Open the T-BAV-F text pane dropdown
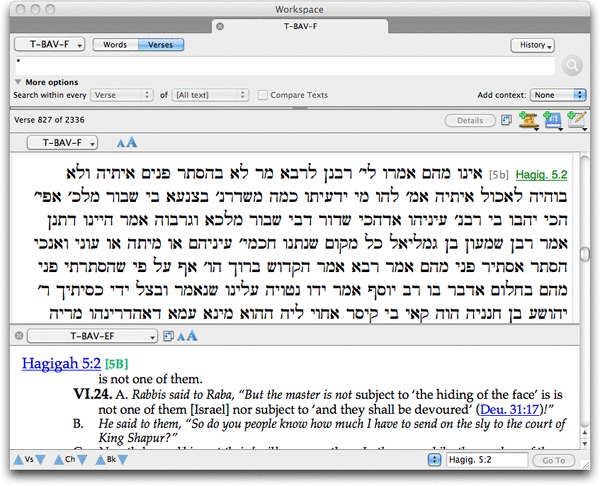 click(62, 143)
